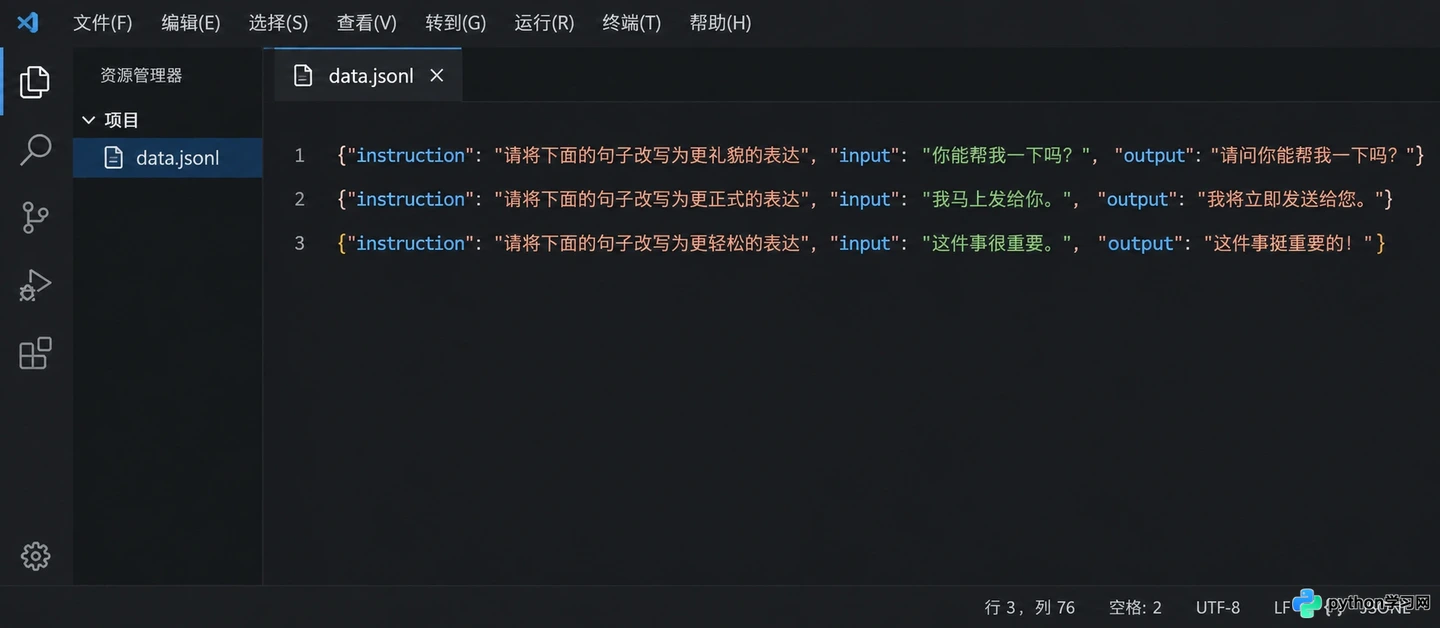The height and width of the screenshot is (628, 1440).
Task: Close the data.jsonl editor tab
Action: pyautogui.click(x=437, y=75)
